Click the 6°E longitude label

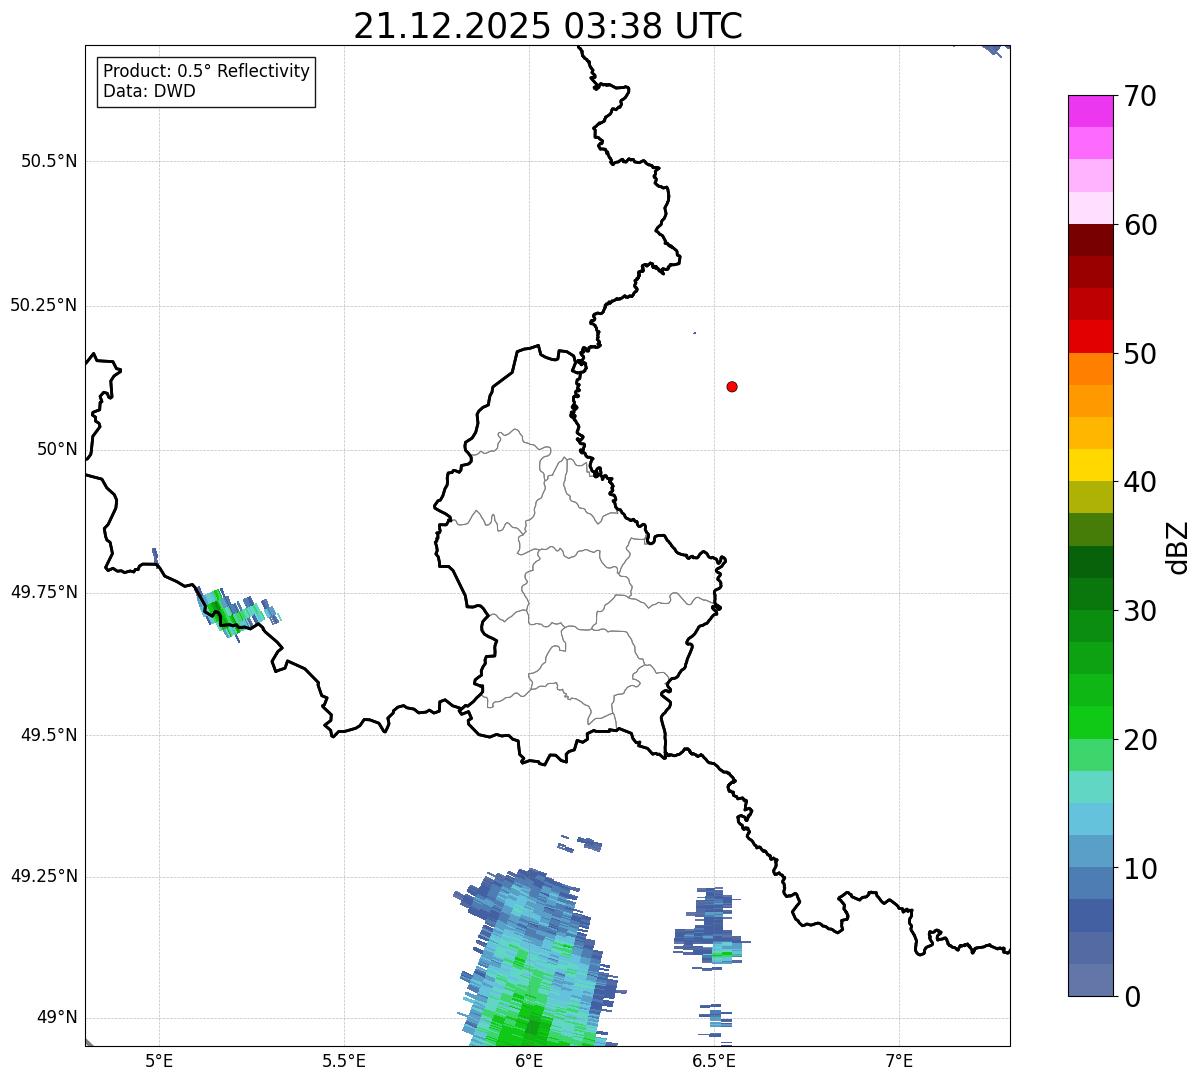pyautogui.click(x=529, y=1060)
